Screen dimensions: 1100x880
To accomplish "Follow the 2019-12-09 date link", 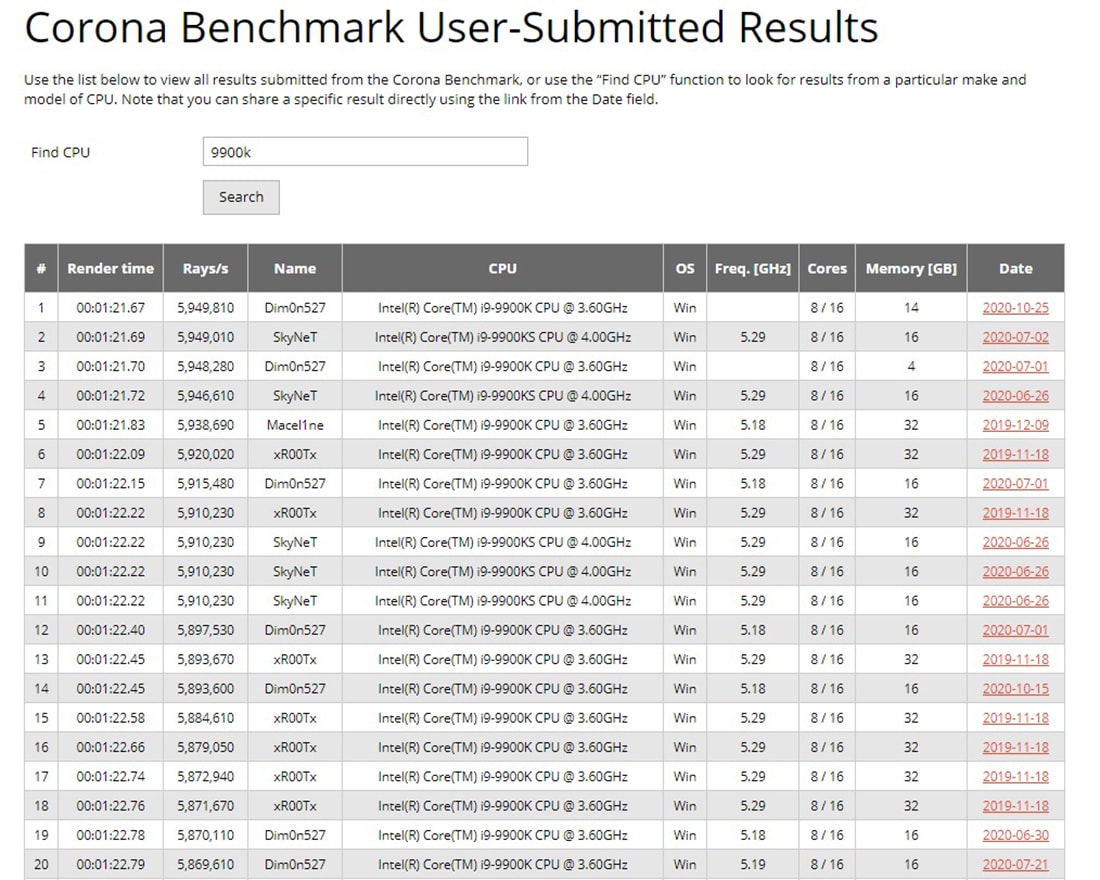I will point(1015,425).
